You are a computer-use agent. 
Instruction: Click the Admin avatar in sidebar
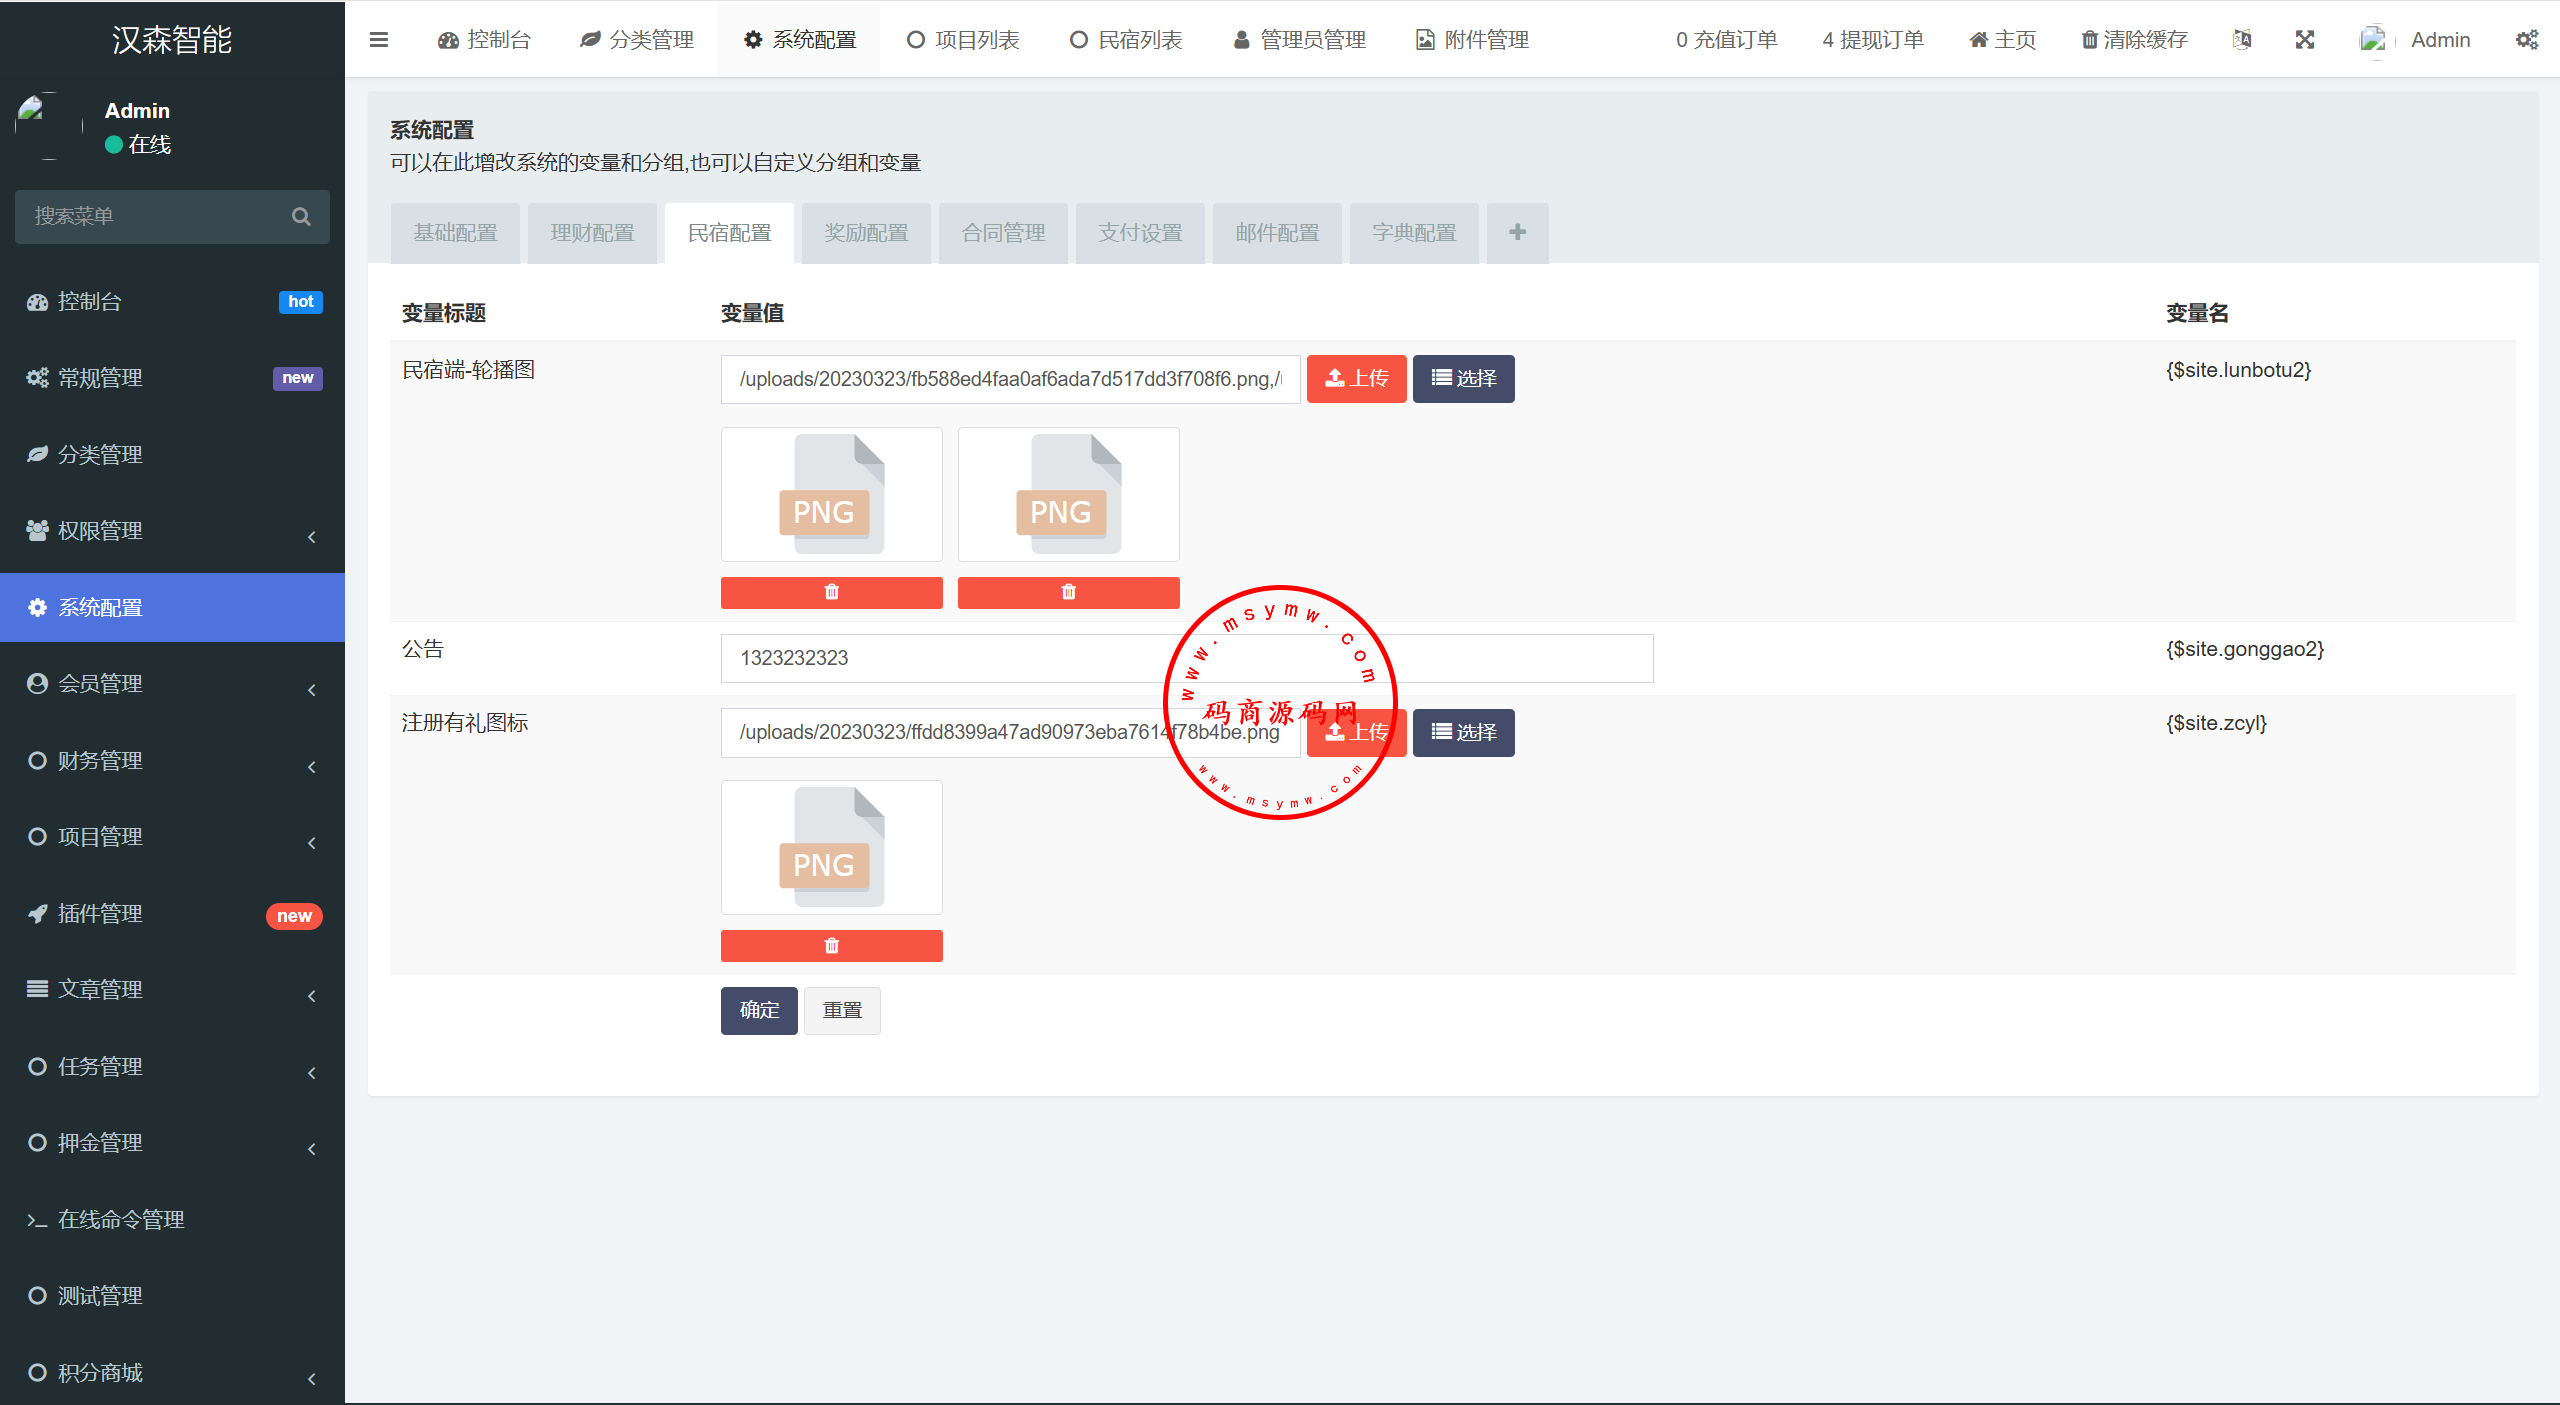50,127
